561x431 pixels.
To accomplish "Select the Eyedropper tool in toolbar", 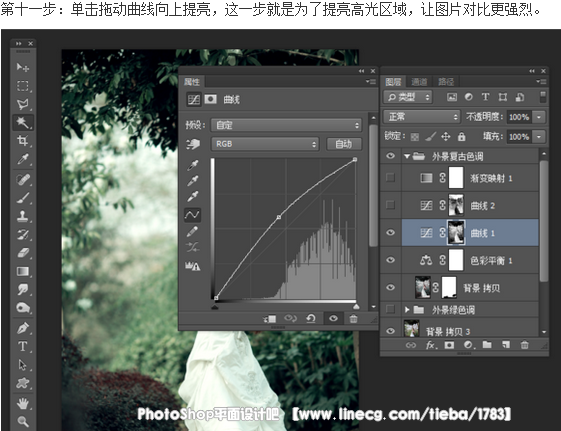I will [23, 158].
